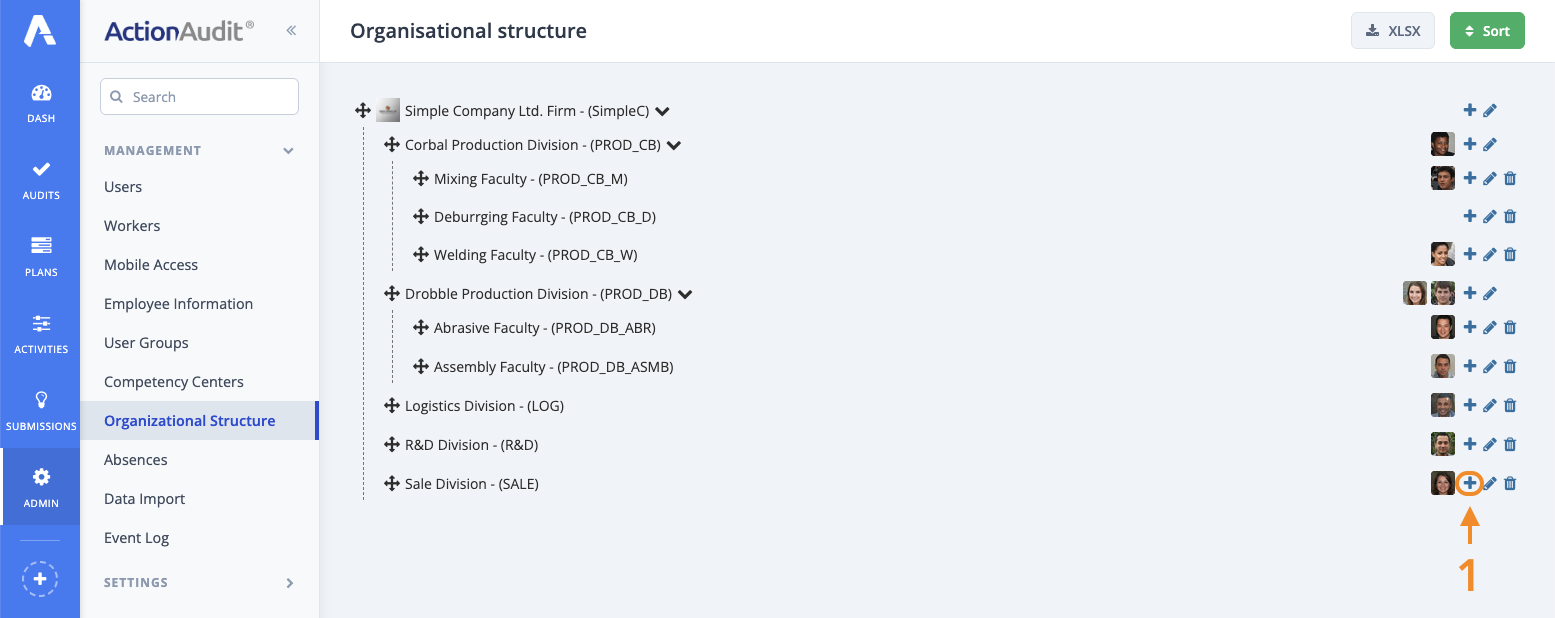
Task: Open the Audits section from the sidebar
Action: click(x=40, y=181)
